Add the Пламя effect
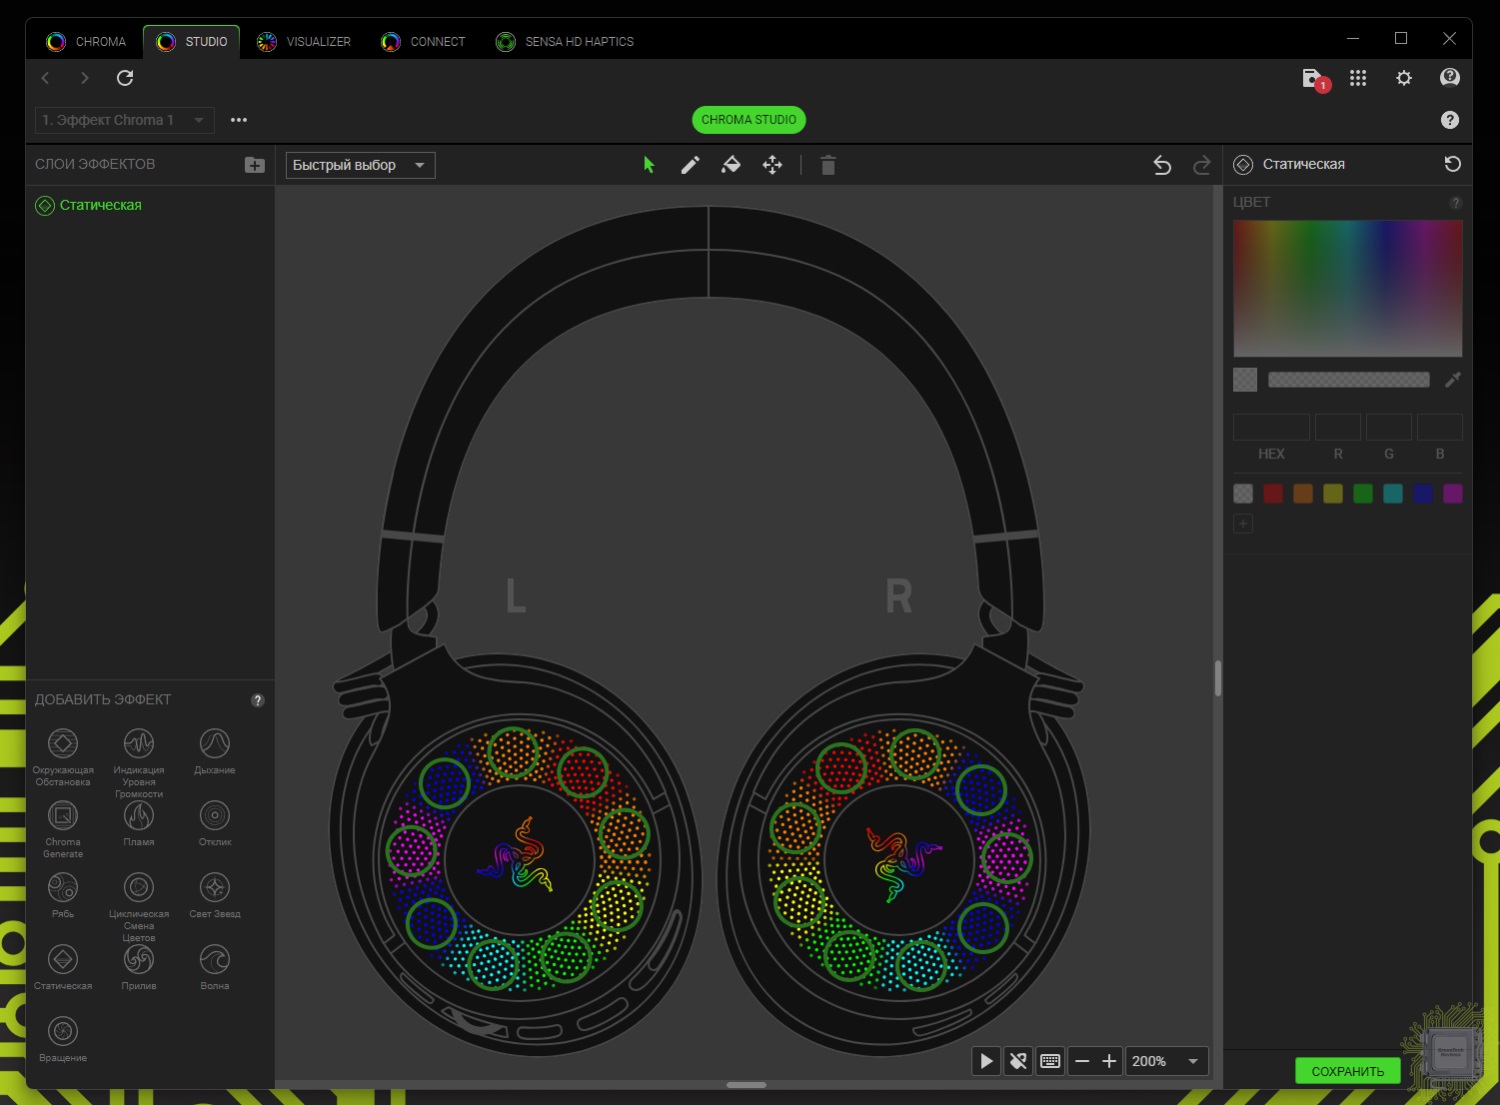The height and width of the screenshot is (1105, 1500). tap(139, 817)
